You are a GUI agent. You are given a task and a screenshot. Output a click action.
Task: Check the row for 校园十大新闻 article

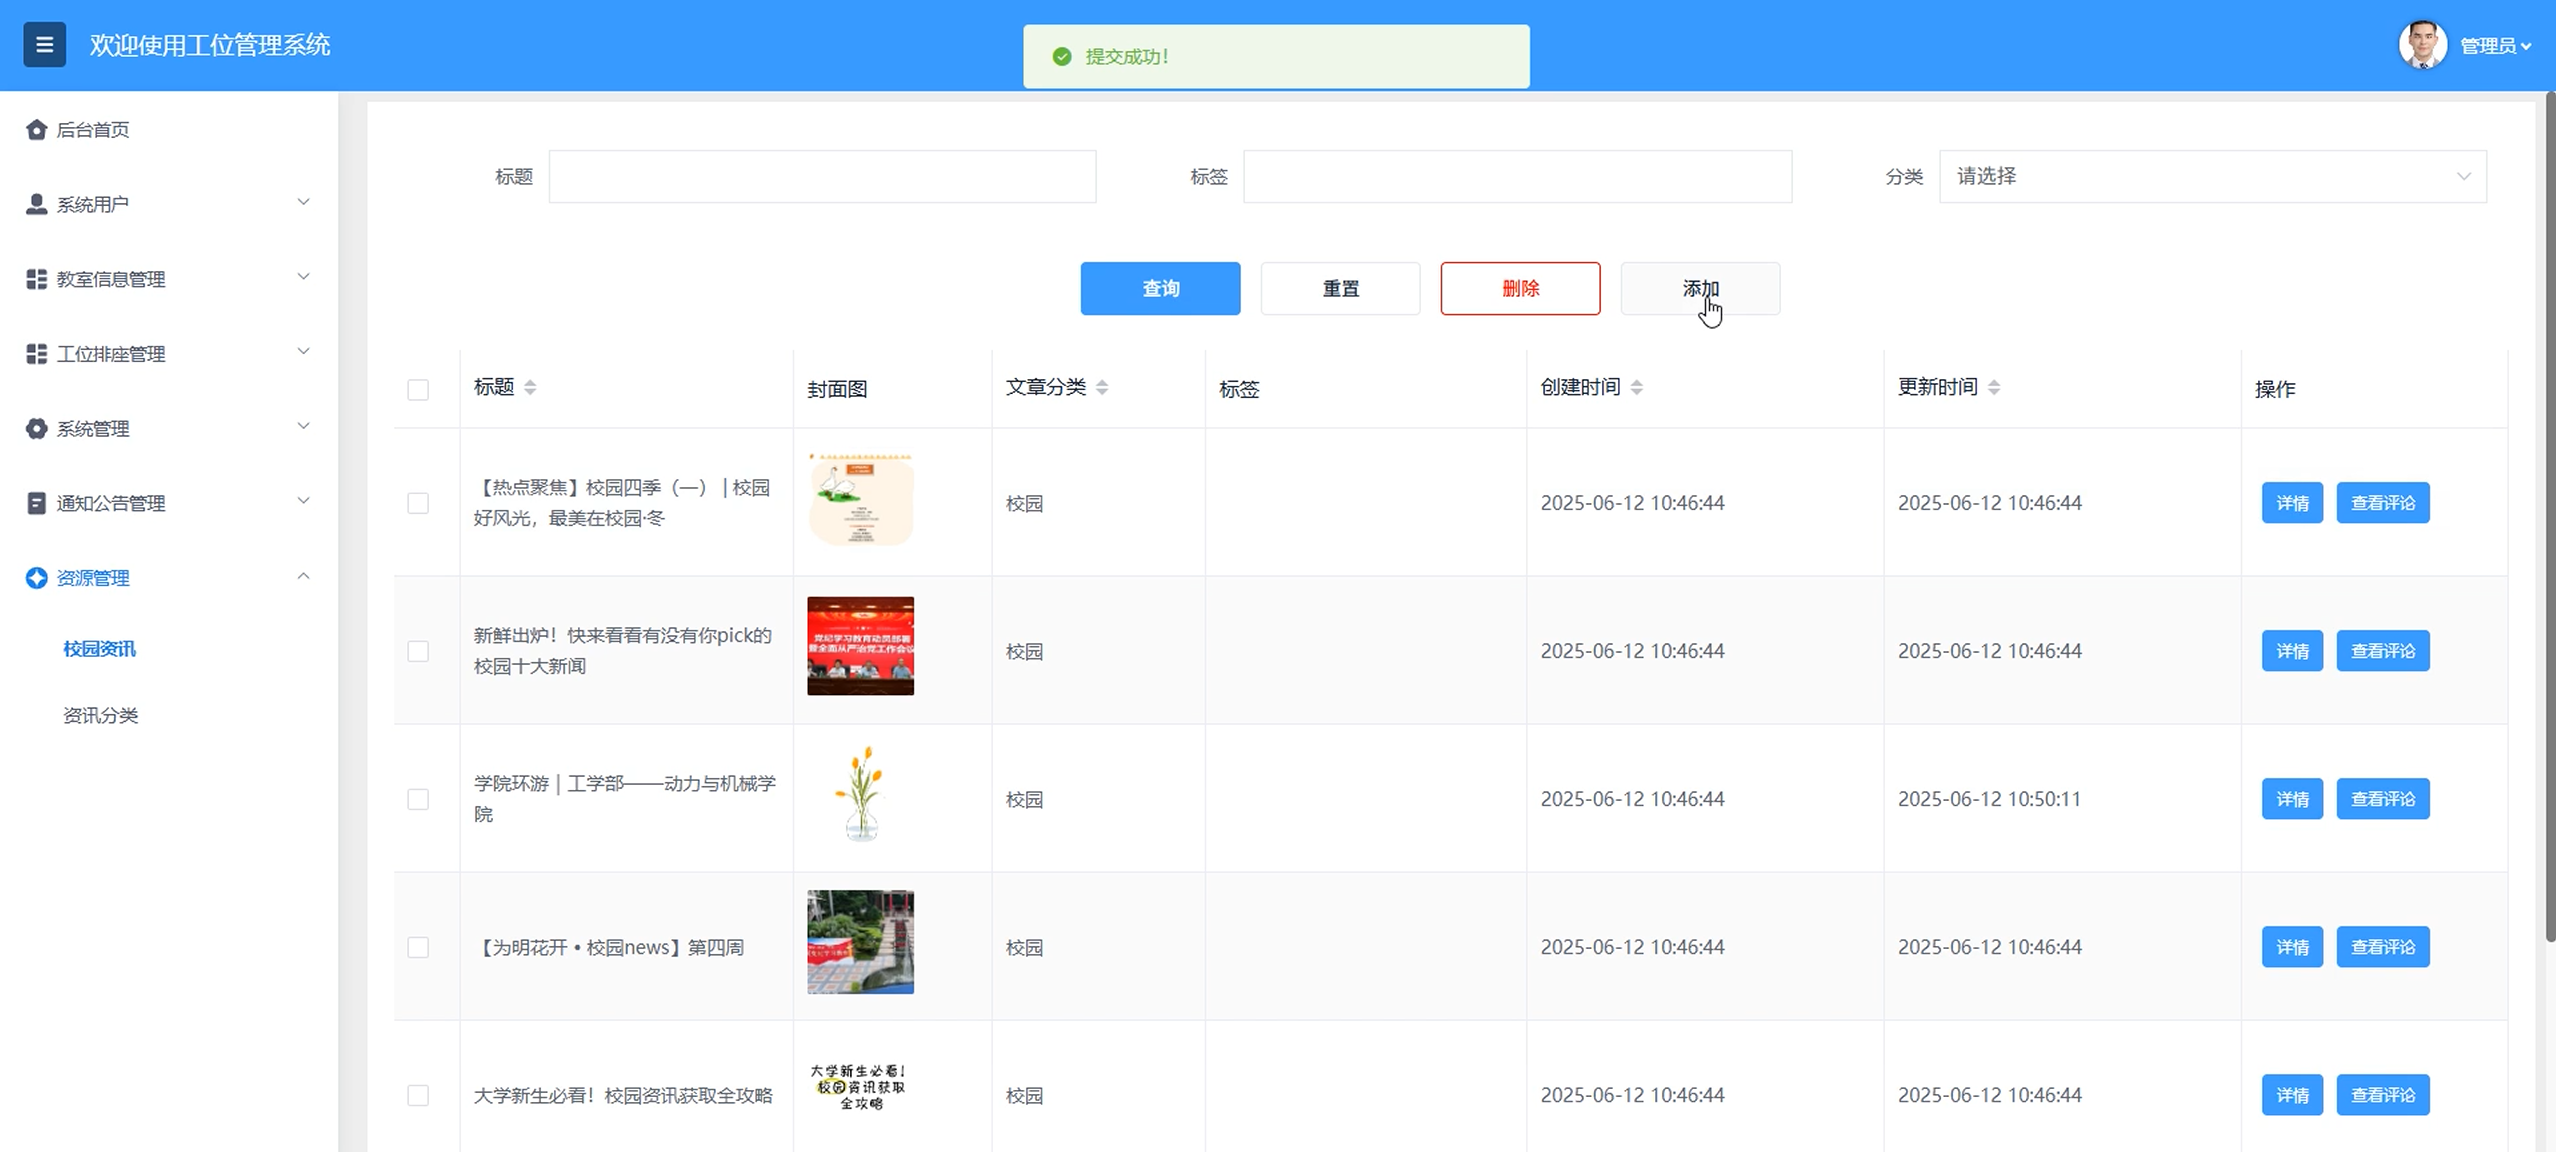pos(418,651)
